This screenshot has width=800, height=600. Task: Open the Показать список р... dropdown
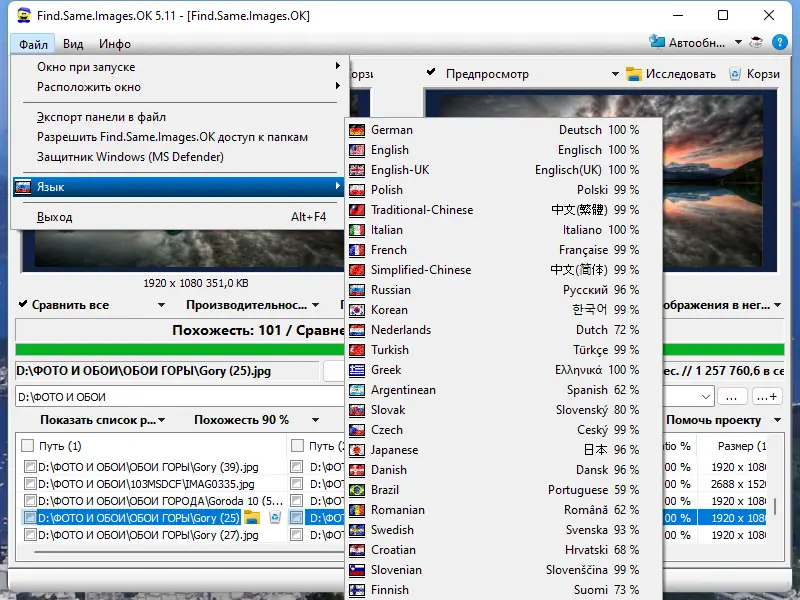click(161, 420)
